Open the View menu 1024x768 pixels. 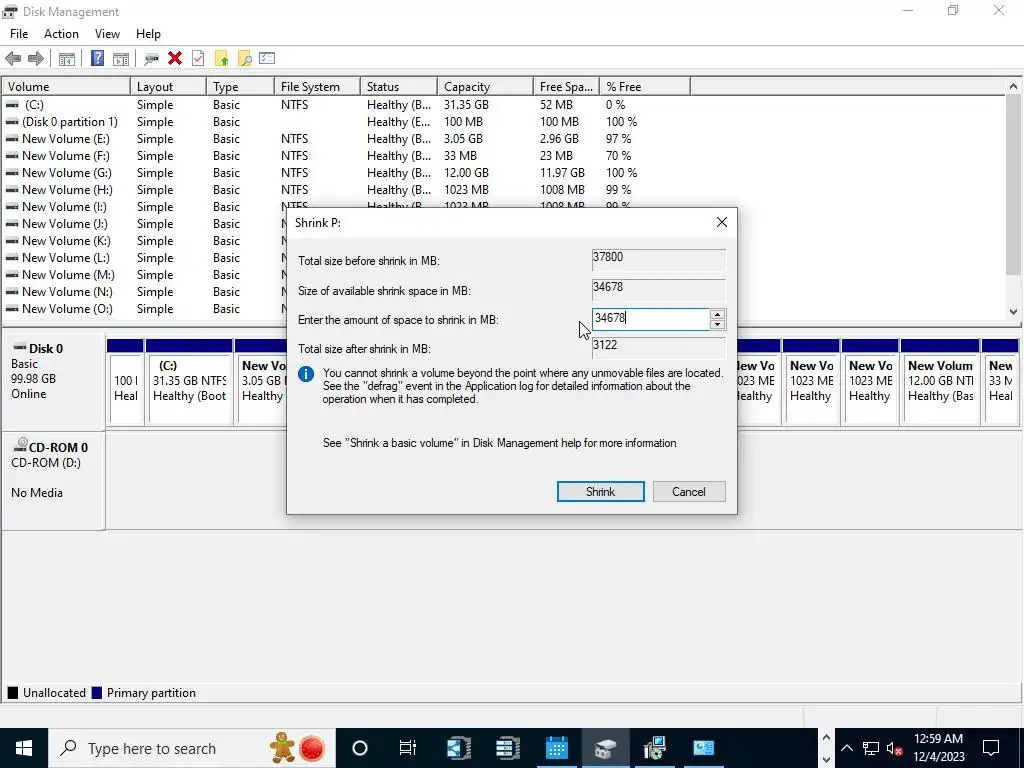click(107, 34)
